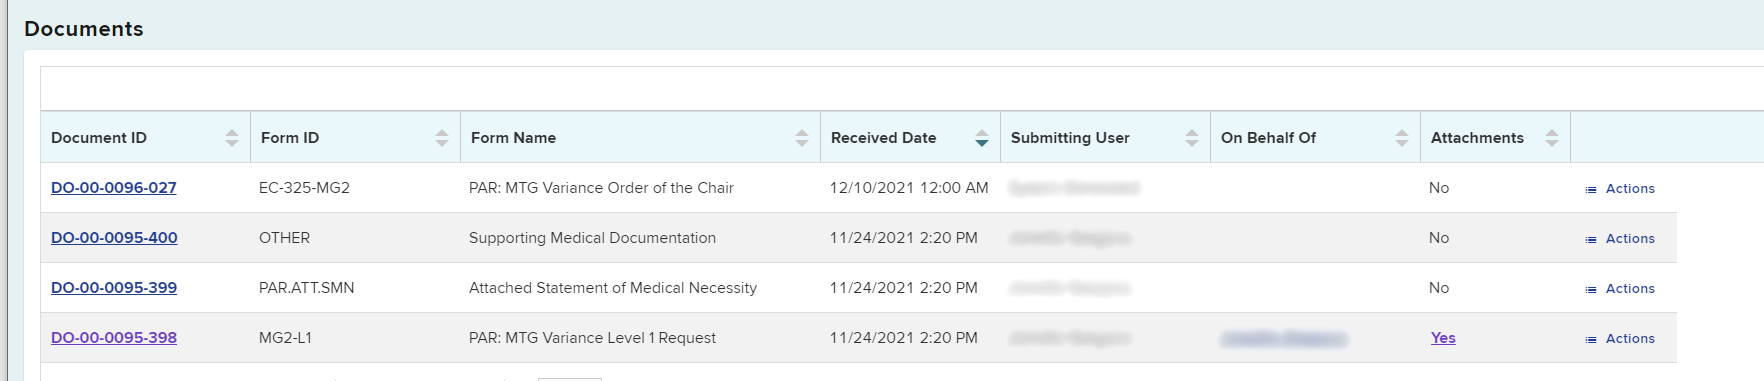Open Actions menu for DO-00-0095-399
Image resolution: width=1764 pixels, height=381 pixels.
tap(1620, 289)
